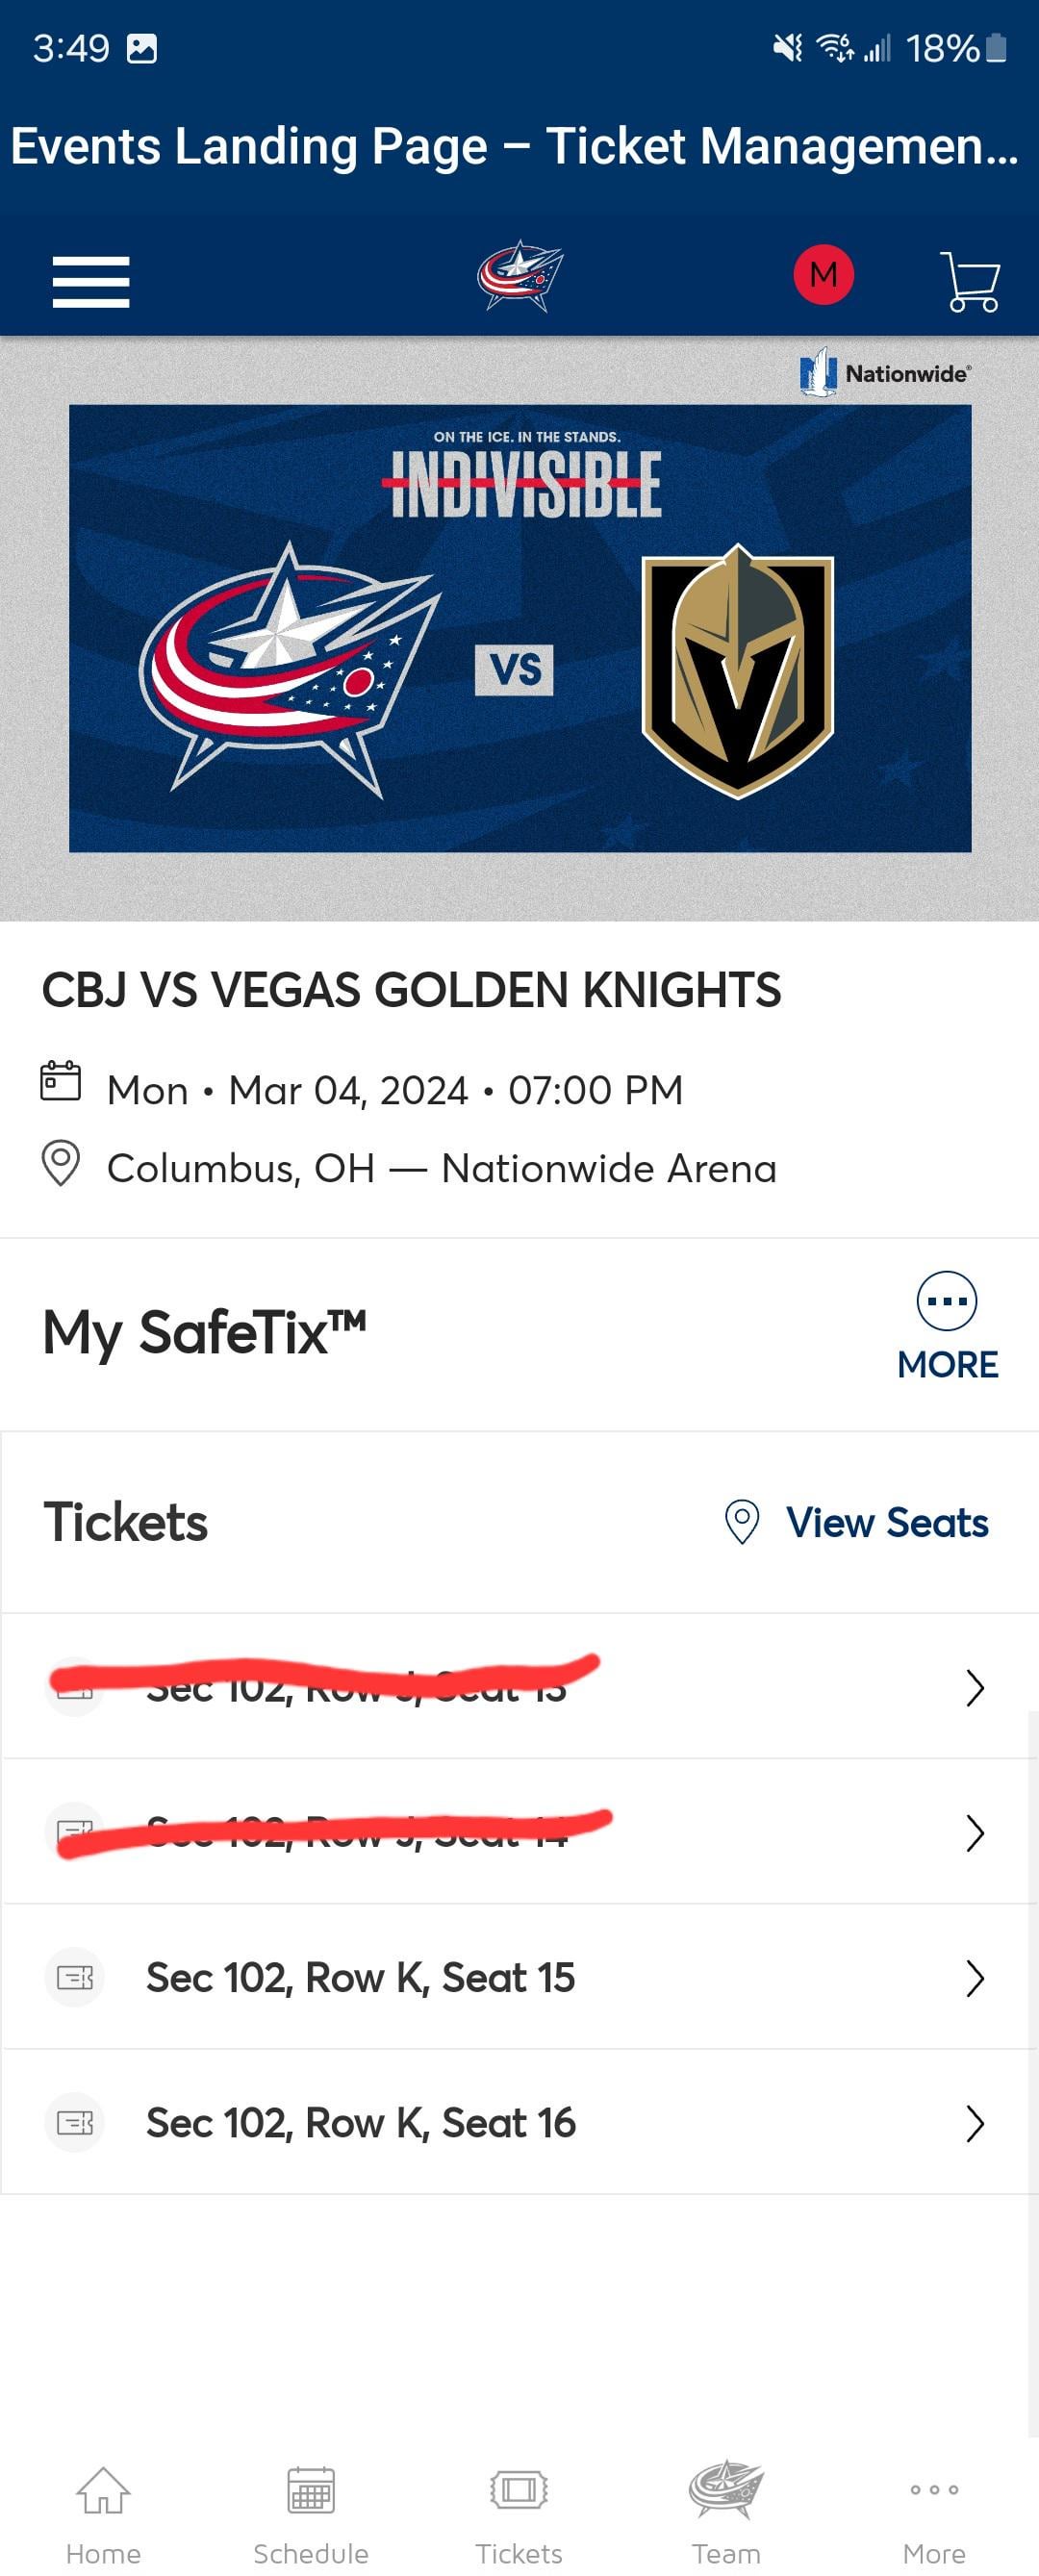Expand the second redacted ticket chevron
Image resolution: width=1039 pixels, height=2576 pixels.
(x=975, y=1833)
